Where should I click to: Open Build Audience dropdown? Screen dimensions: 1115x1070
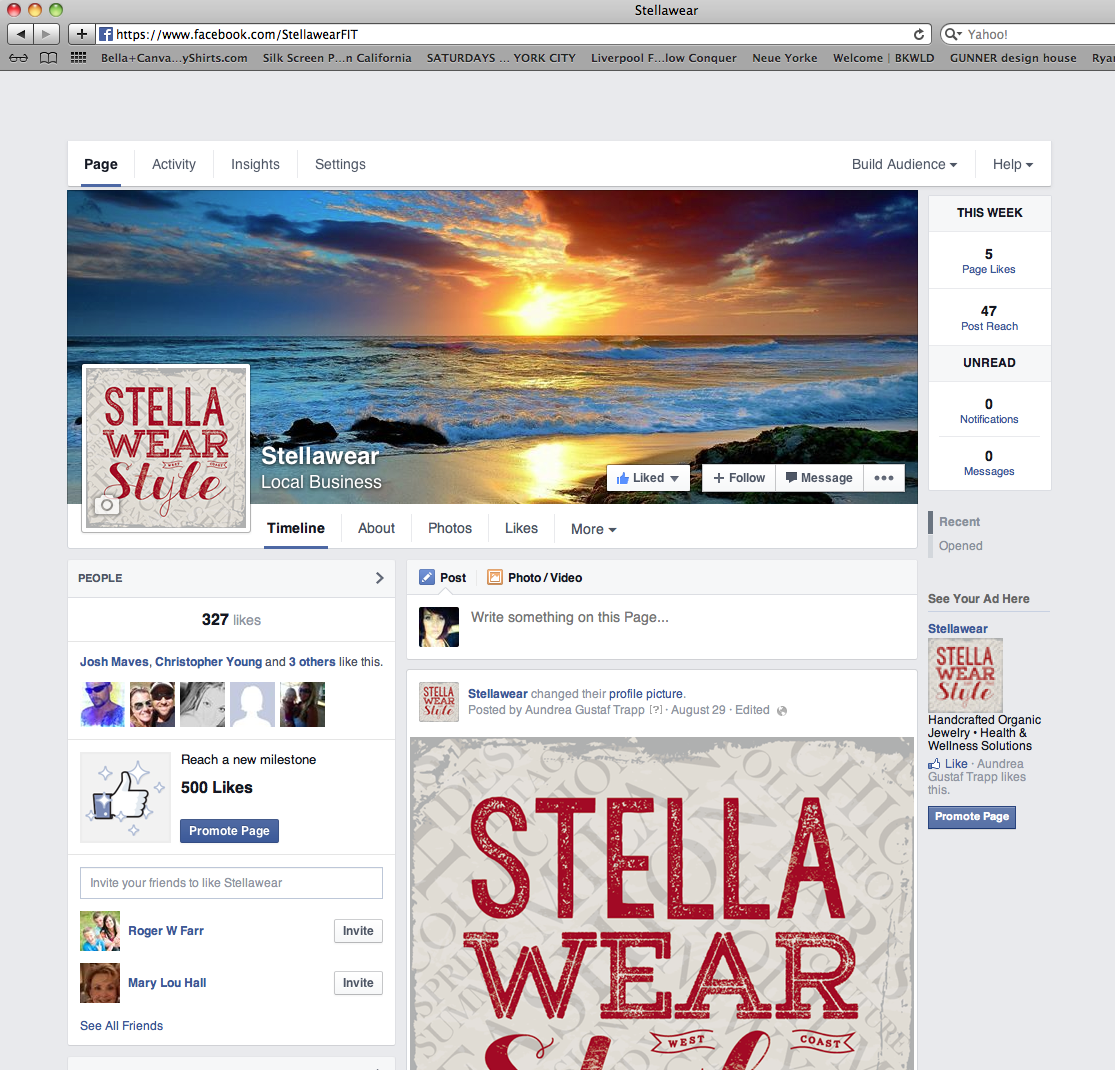click(904, 164)
